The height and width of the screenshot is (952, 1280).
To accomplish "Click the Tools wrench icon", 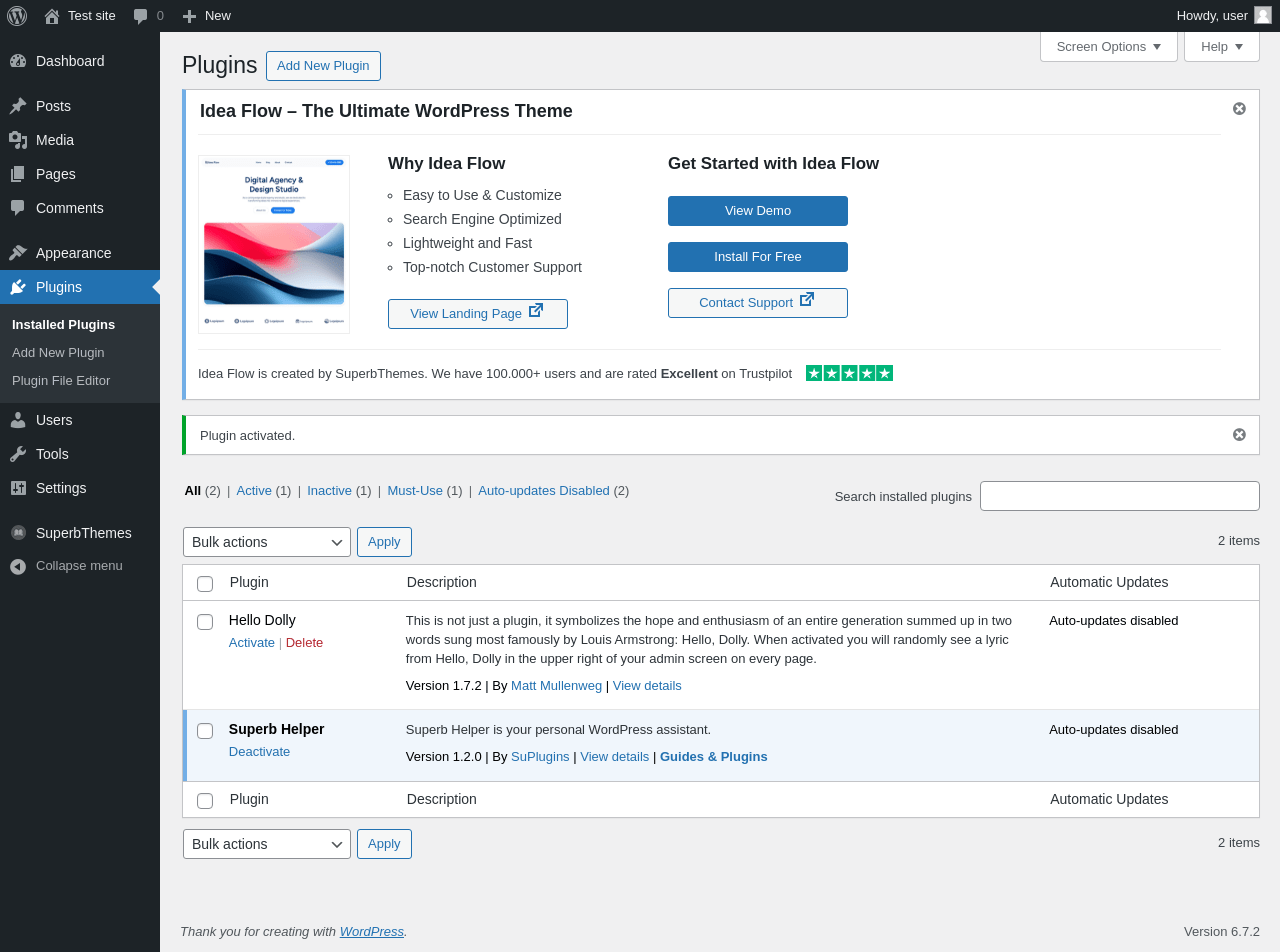I will 18,454.
